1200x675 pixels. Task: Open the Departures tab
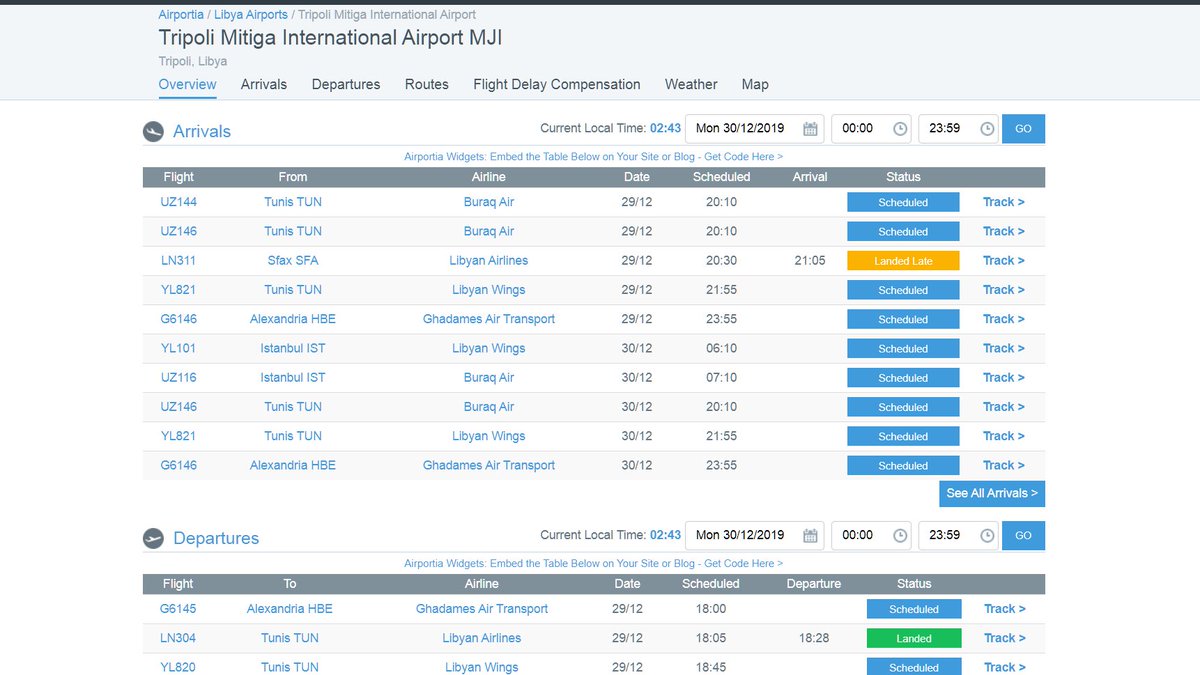(346, 85)
